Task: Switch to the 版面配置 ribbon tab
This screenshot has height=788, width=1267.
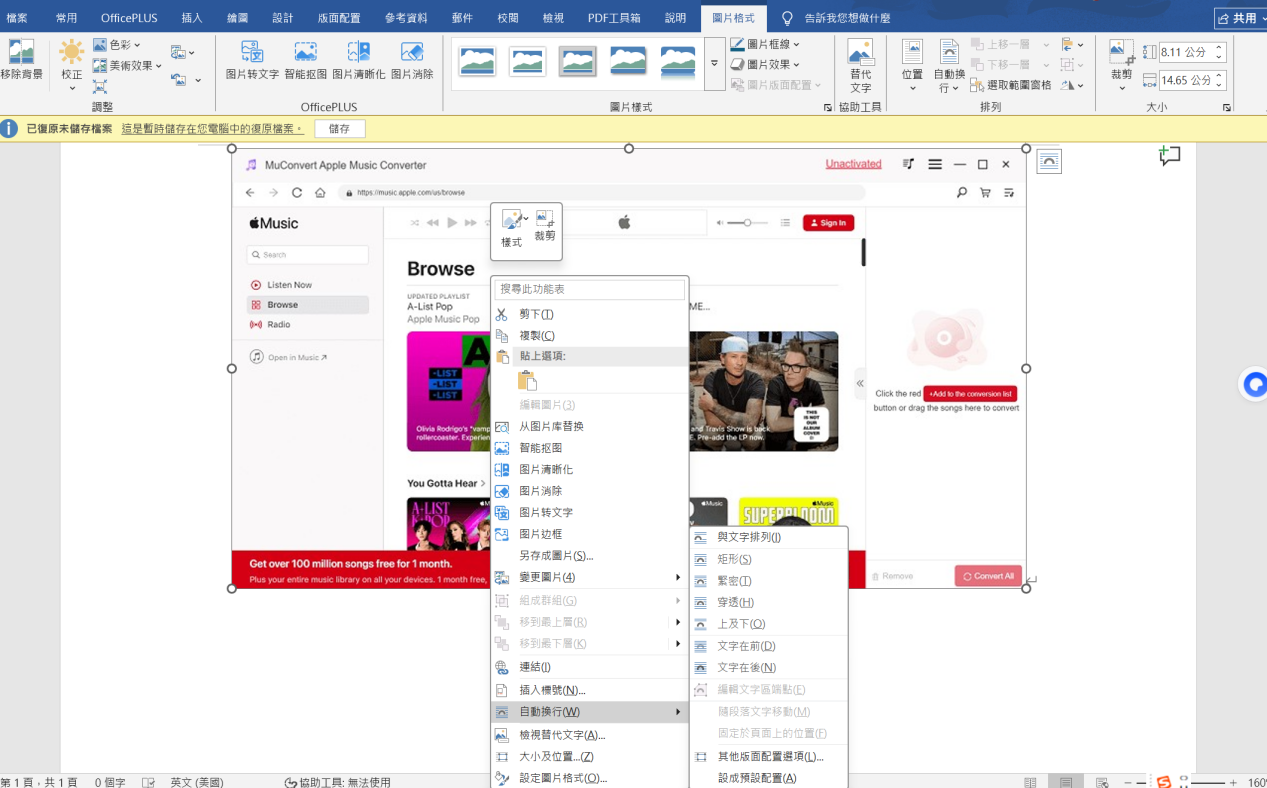Action: [x=339, y=18]
